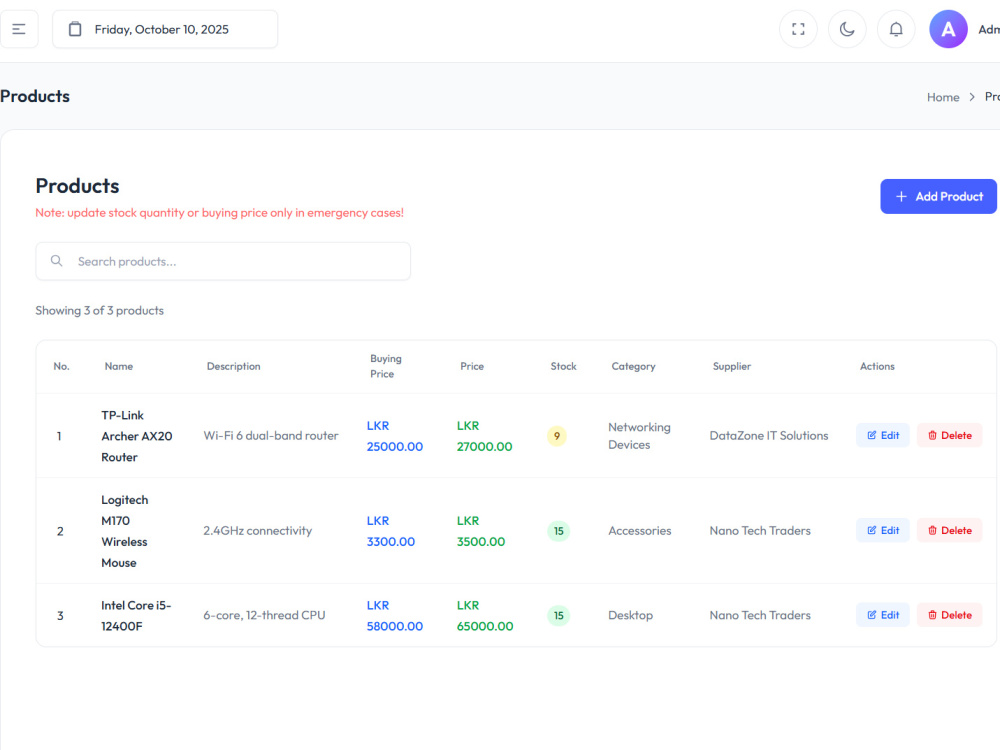1000x750 pixels.
Task: Select the Intel Core i5-12400F name
Action: [x=136, y=615]
